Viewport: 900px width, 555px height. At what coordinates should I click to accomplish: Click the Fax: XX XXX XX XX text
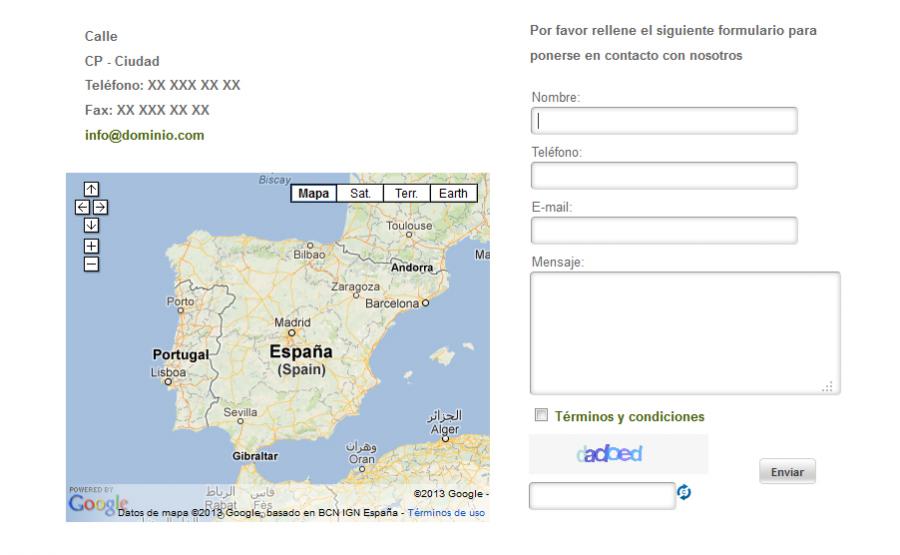point(147,110)
